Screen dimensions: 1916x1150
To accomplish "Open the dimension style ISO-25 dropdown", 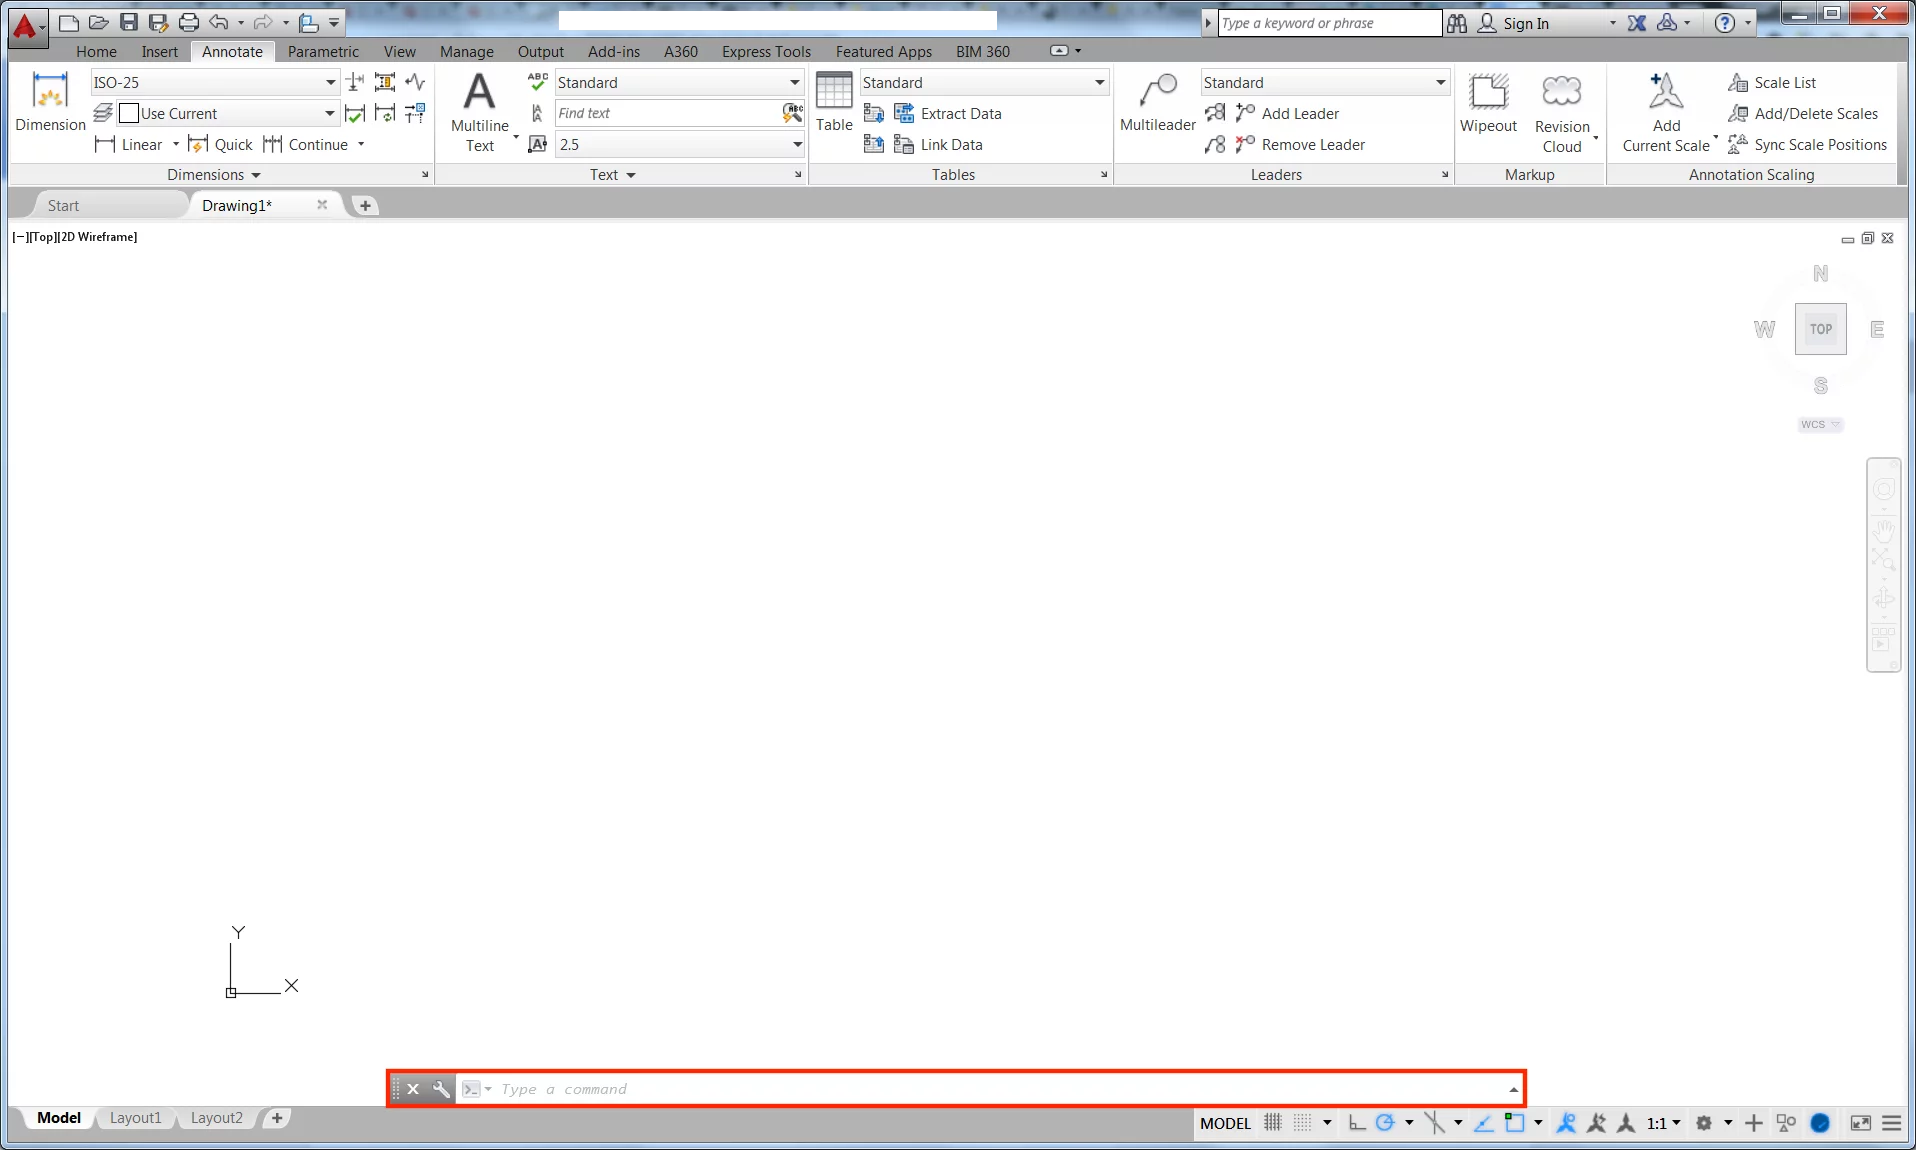I will click(x=328, y=82).
